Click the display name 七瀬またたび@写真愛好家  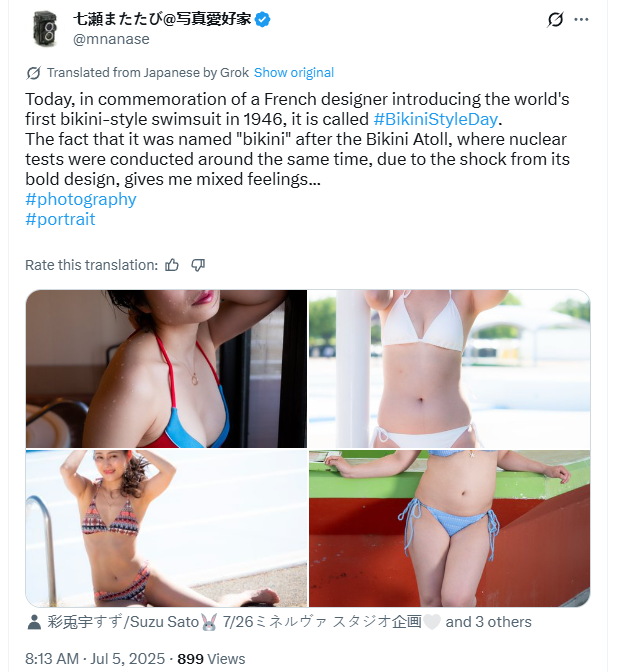pyautogui.click(x=162, y=19)
